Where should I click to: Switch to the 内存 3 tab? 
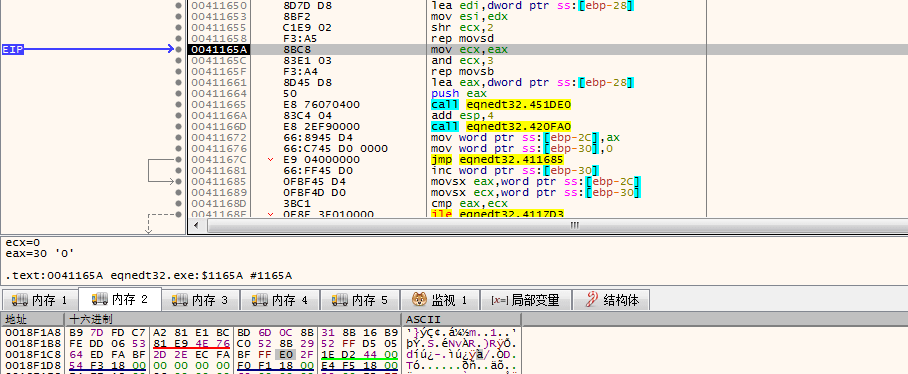point(200,300)
